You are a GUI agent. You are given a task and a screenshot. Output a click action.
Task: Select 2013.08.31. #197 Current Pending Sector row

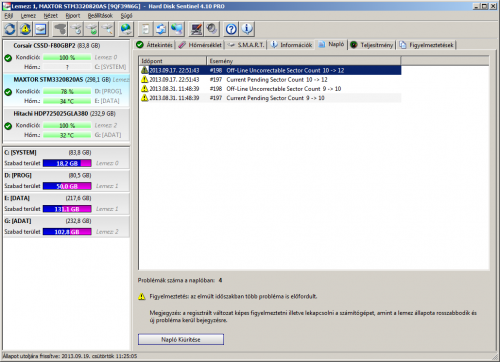point(270,98)
